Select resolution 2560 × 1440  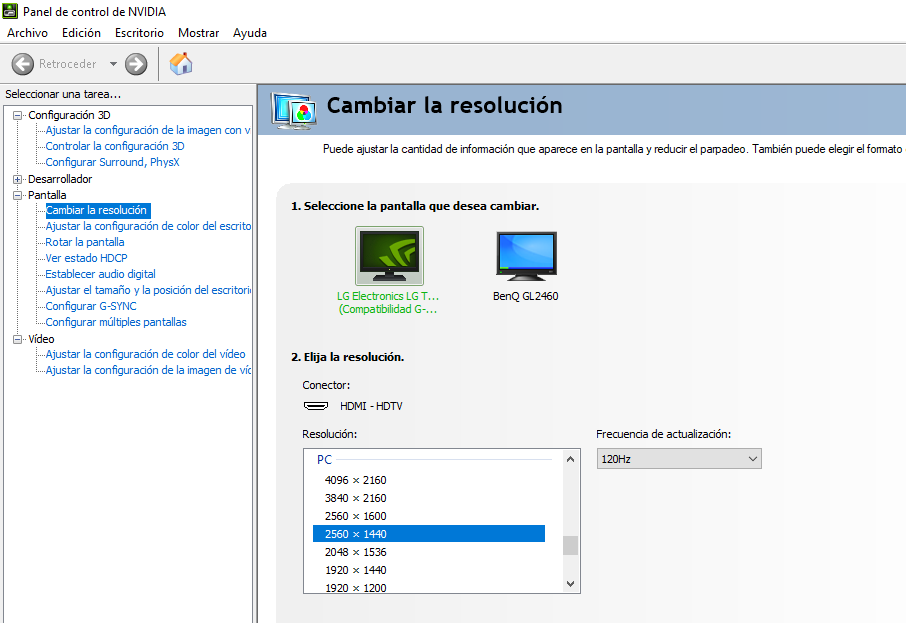[x=429, y=534]
